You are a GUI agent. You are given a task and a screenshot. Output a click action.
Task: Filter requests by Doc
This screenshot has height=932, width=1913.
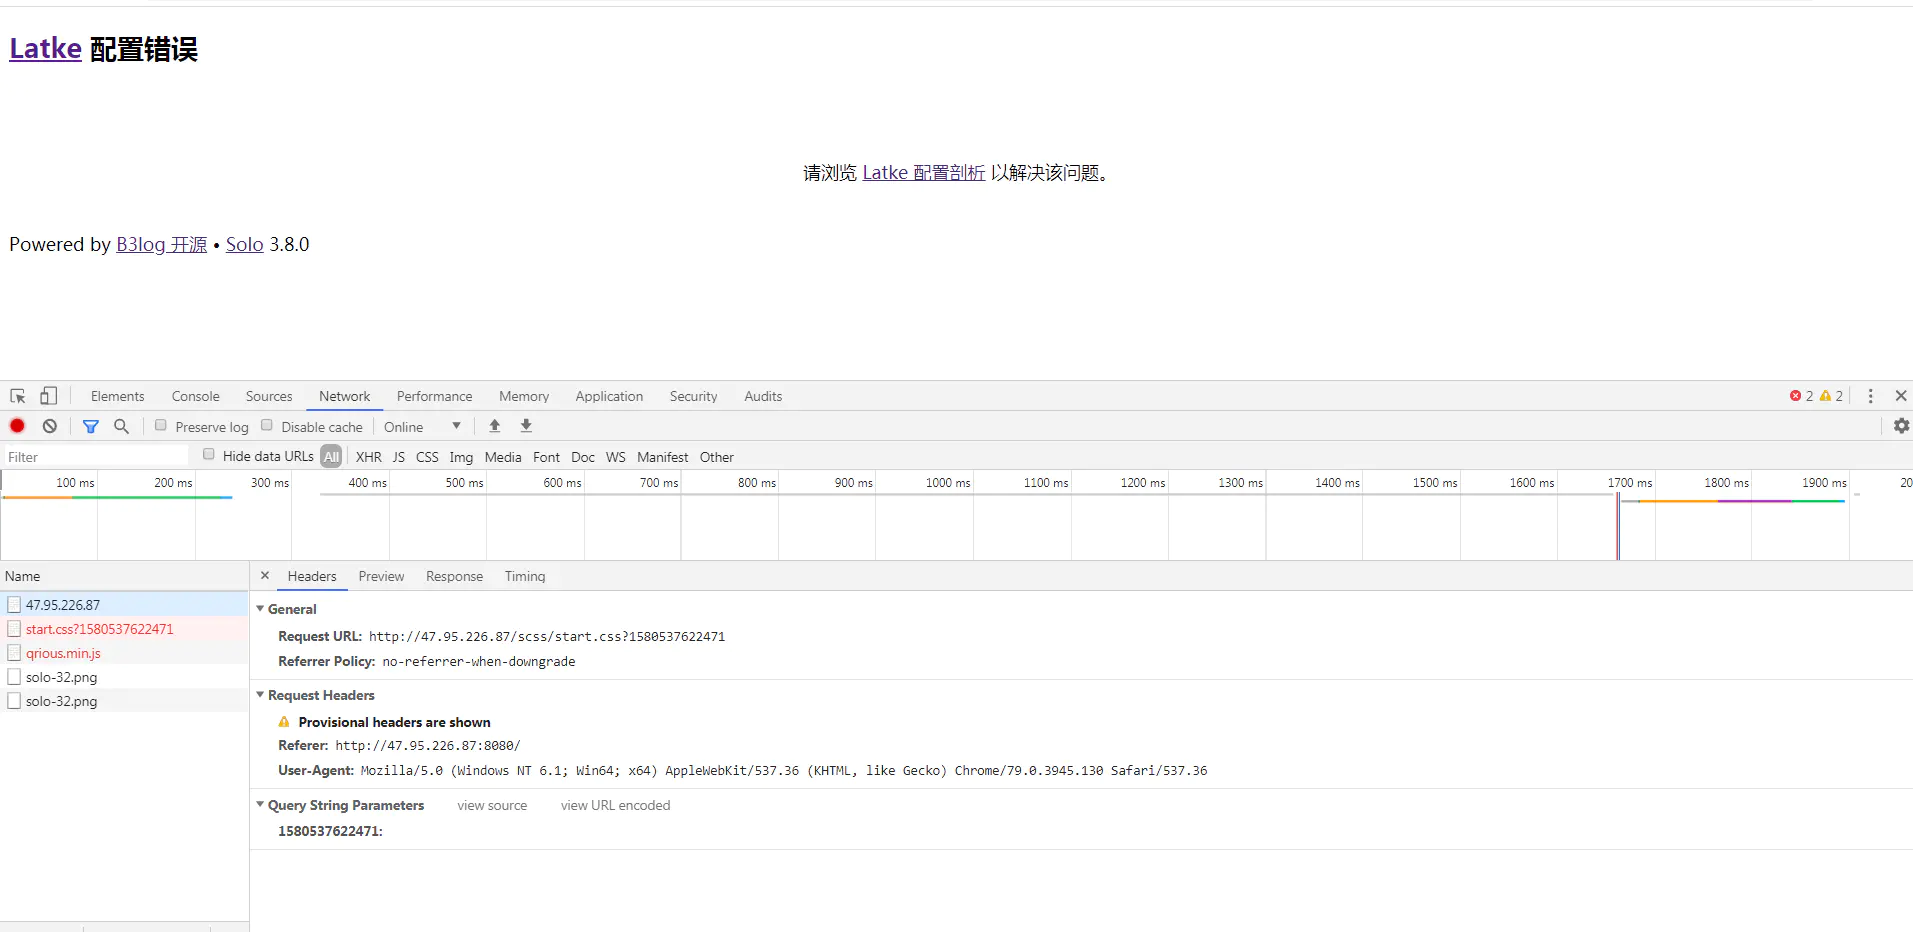coord(583,457)
